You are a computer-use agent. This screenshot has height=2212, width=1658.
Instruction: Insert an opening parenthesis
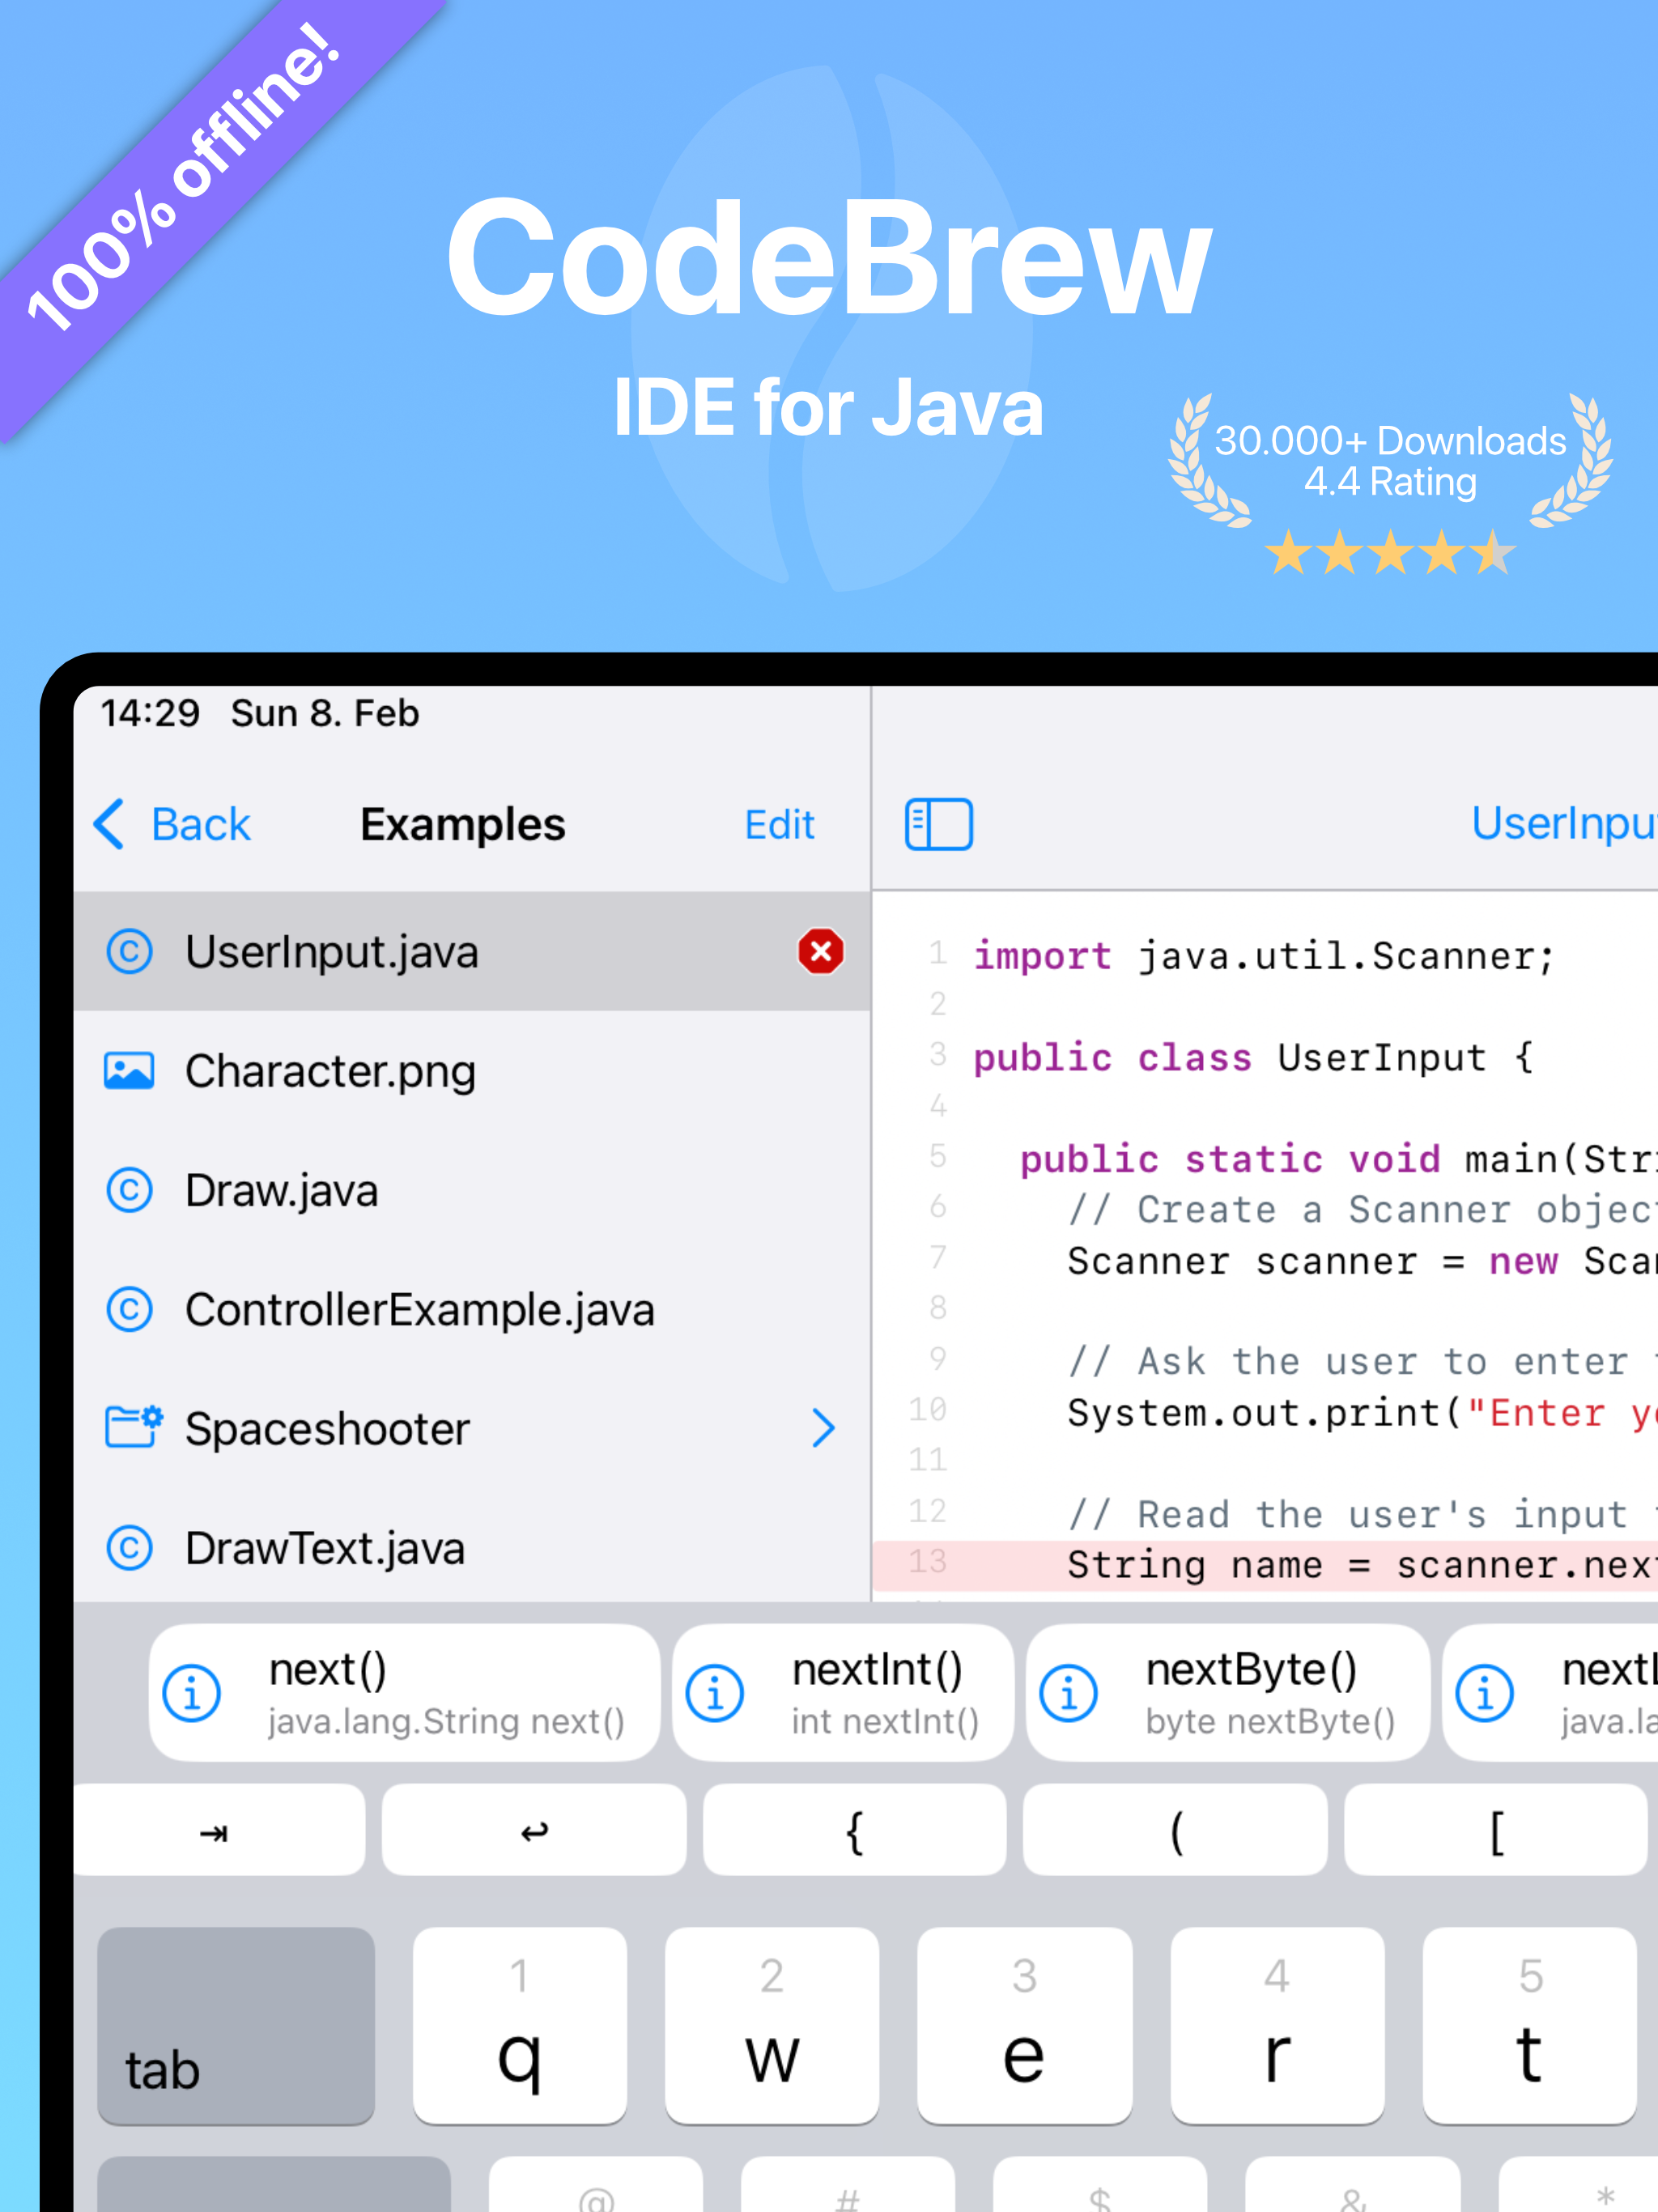[x=1175, y=1830]
